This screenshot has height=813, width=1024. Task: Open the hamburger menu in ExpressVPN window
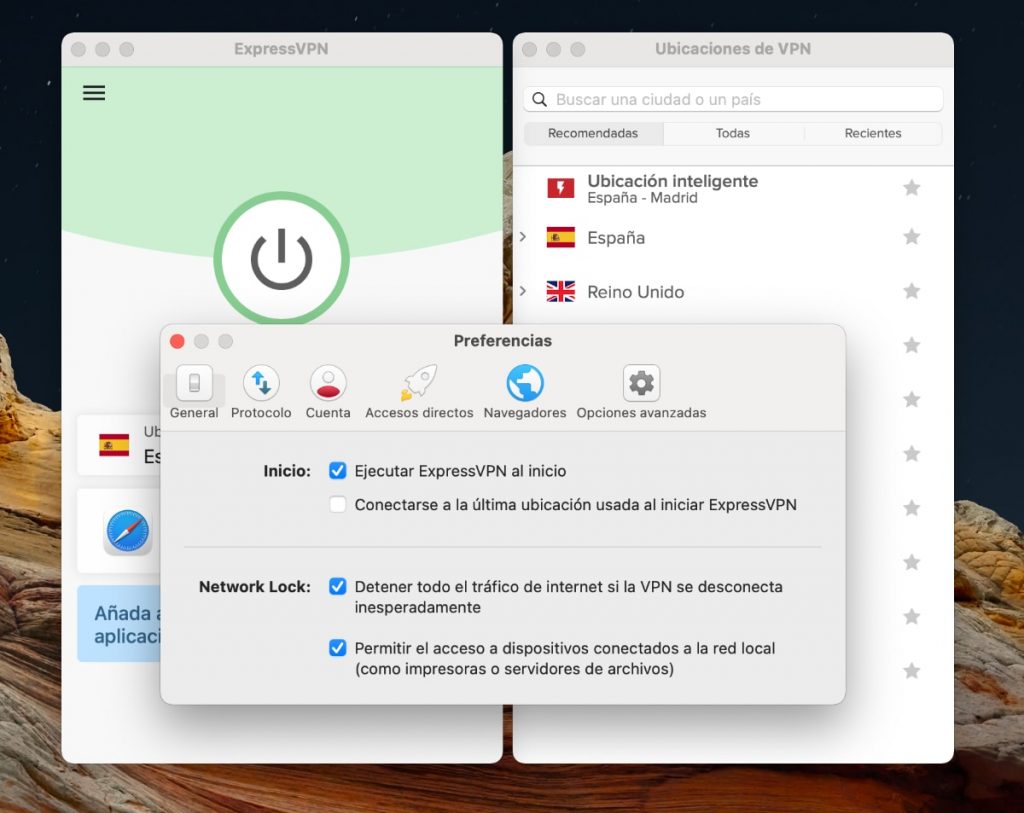point(94,93)
